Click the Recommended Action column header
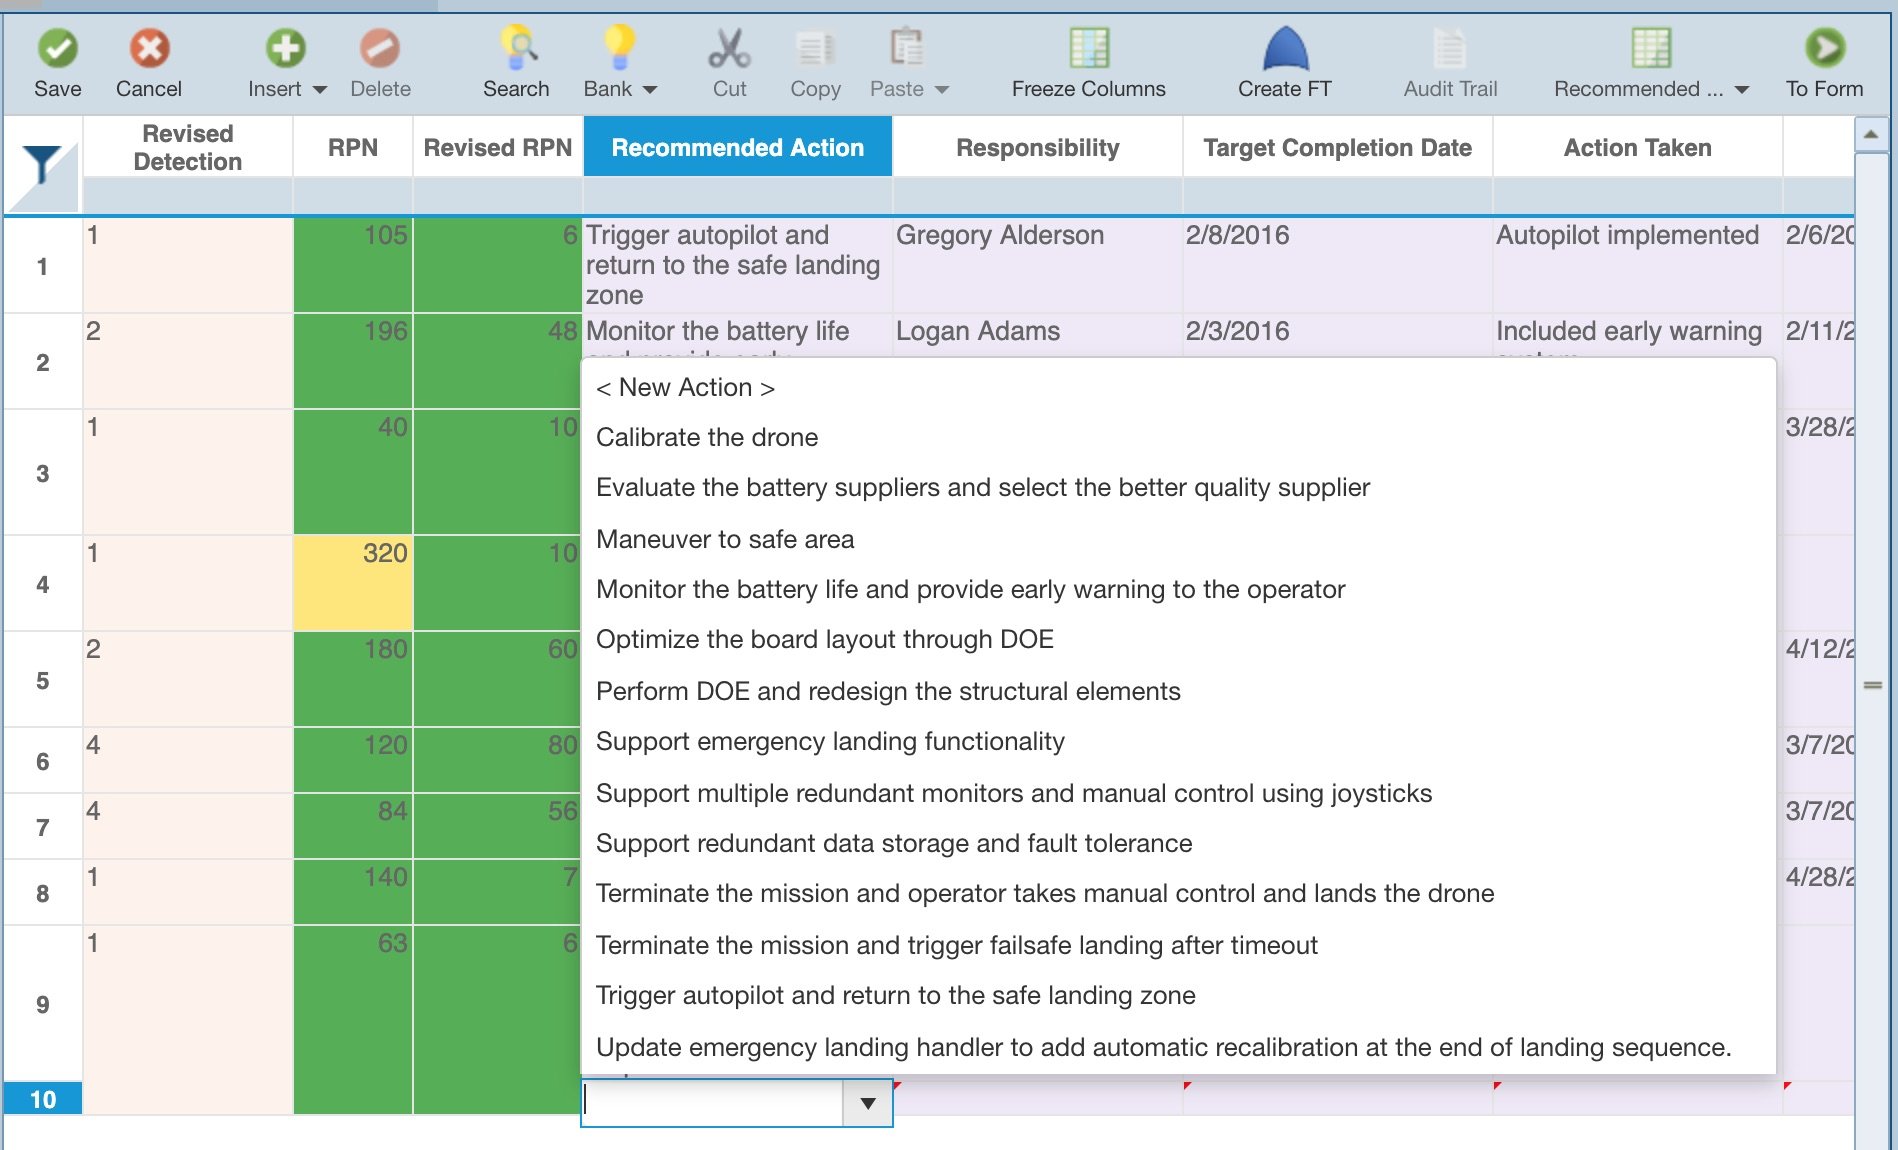The height and width of the screenshot is (1150, 1898). pyautogui.click(x=738, y=147)
